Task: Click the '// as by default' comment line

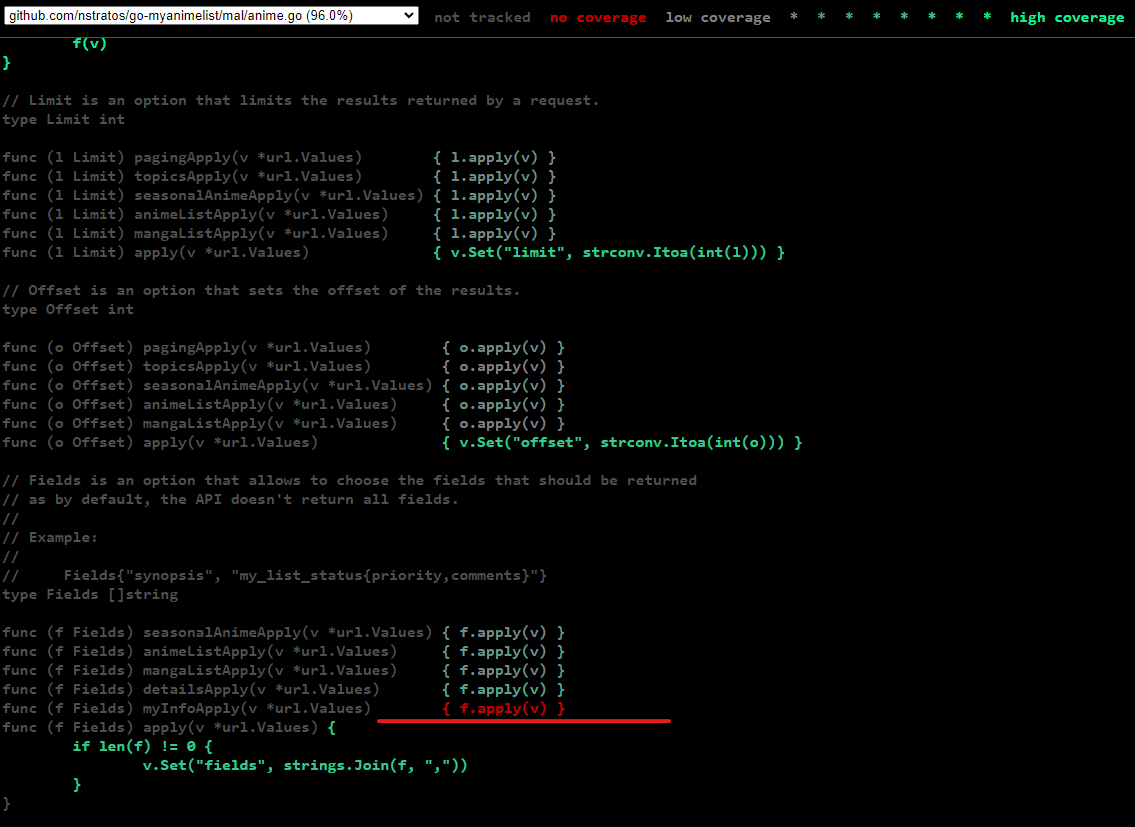Action: click(230, 500)
